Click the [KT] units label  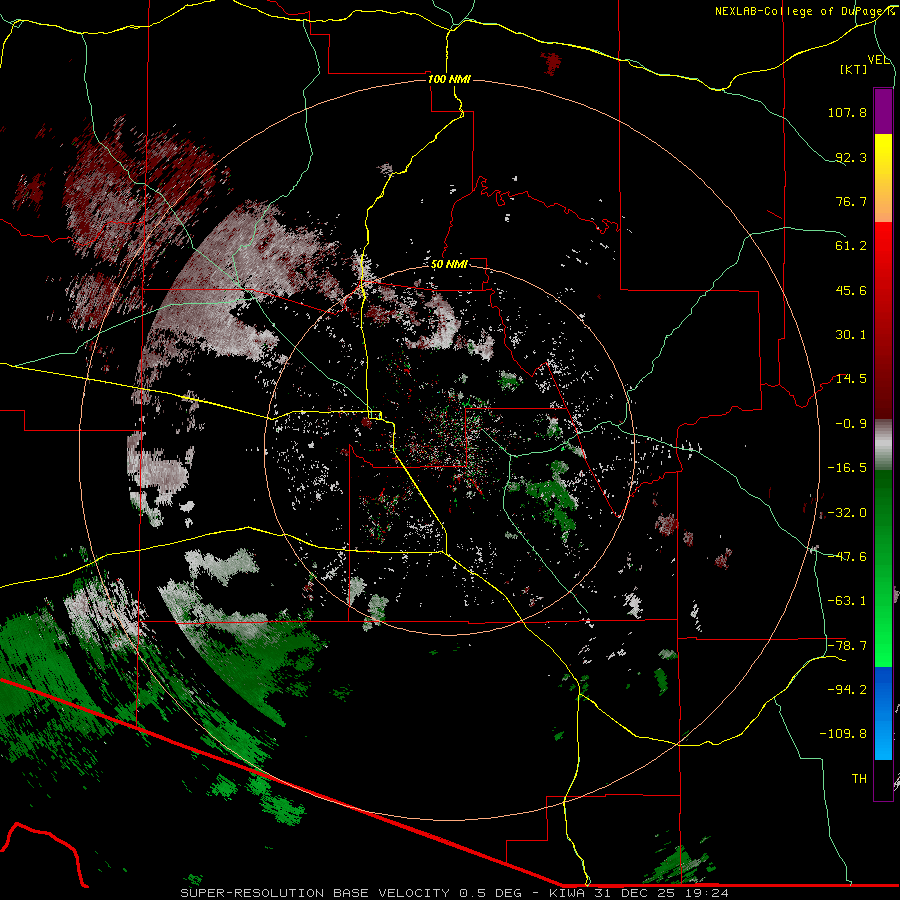click(x=854, y=69)
